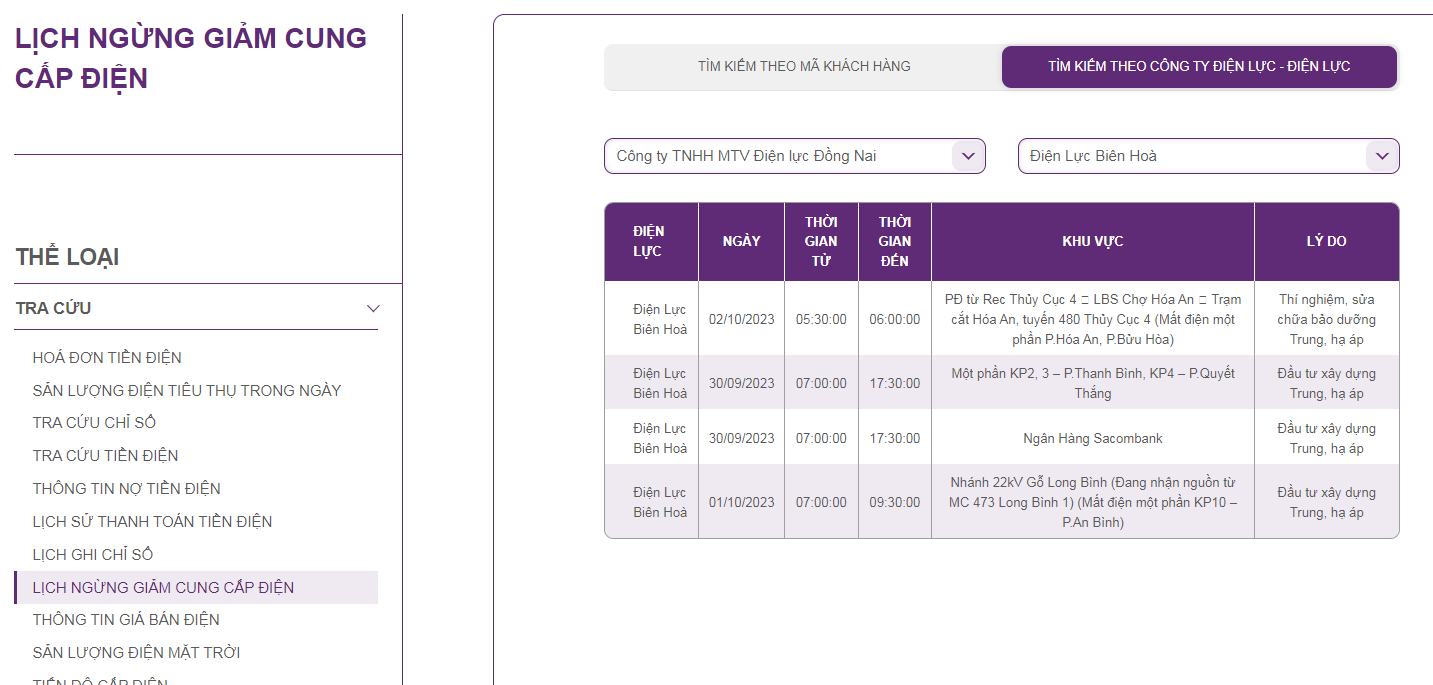The width and height of the screenshot is (1433, 685).
Task: Switch to TÌM KIẾM THEO MÃ KHÁCH HÀNG tab
Action: (804, 67)
